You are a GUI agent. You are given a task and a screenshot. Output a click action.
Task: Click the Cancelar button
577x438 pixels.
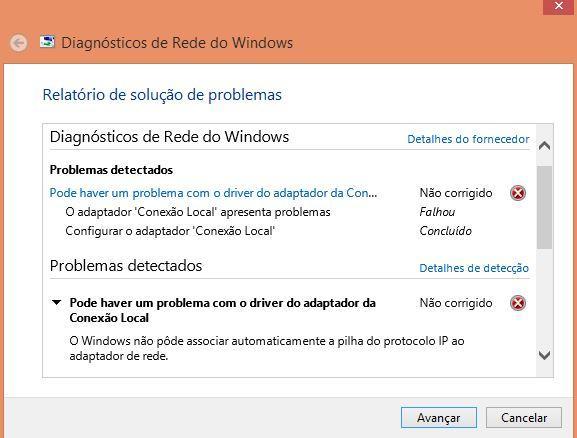tap(524, 418)
